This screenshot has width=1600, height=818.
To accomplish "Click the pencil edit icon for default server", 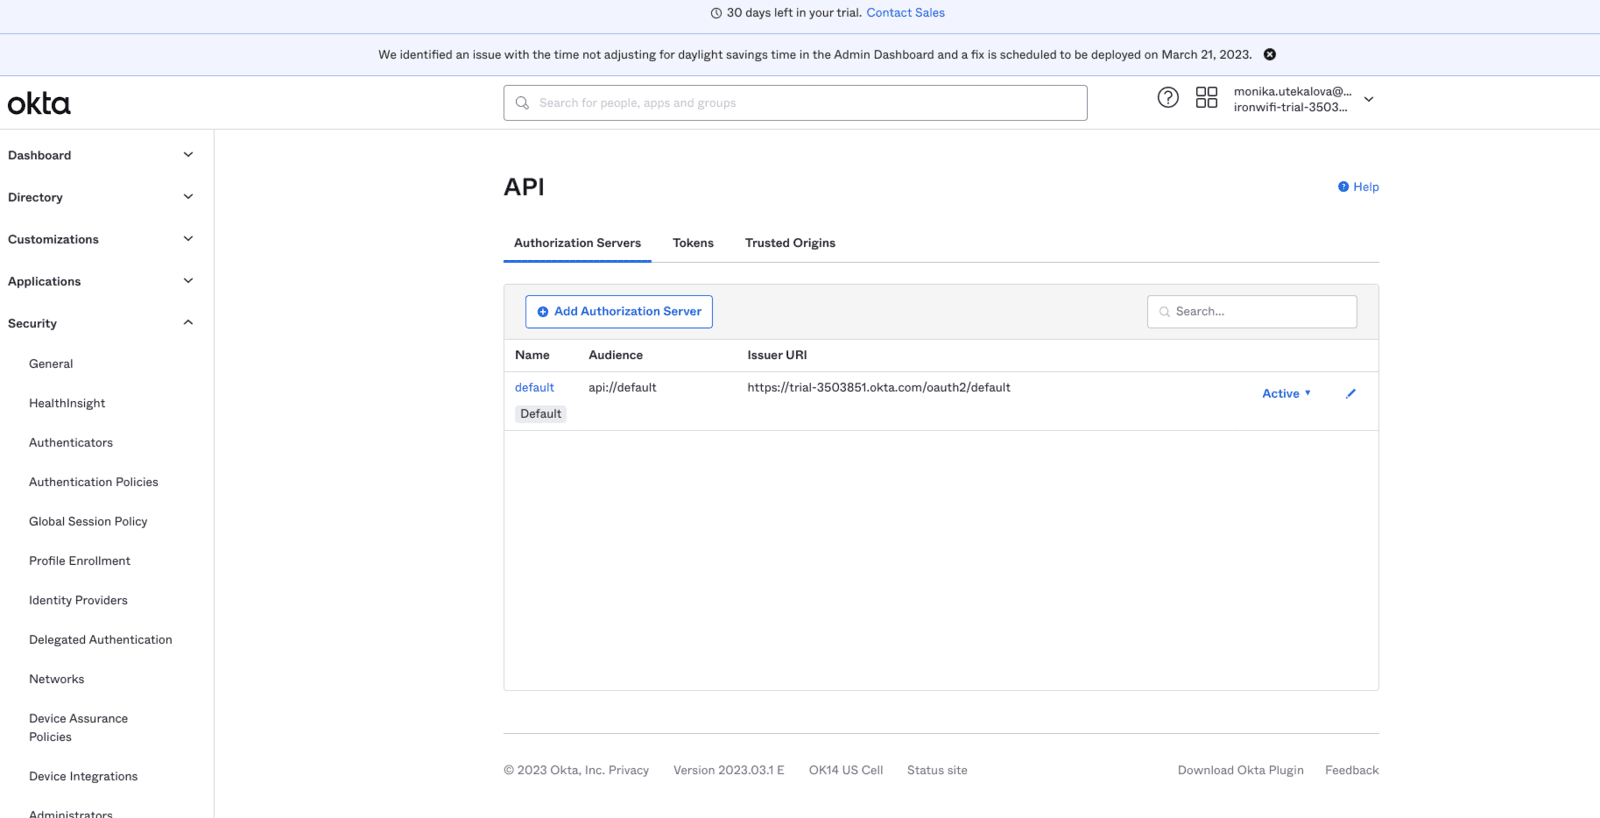I will (1351, 393).
